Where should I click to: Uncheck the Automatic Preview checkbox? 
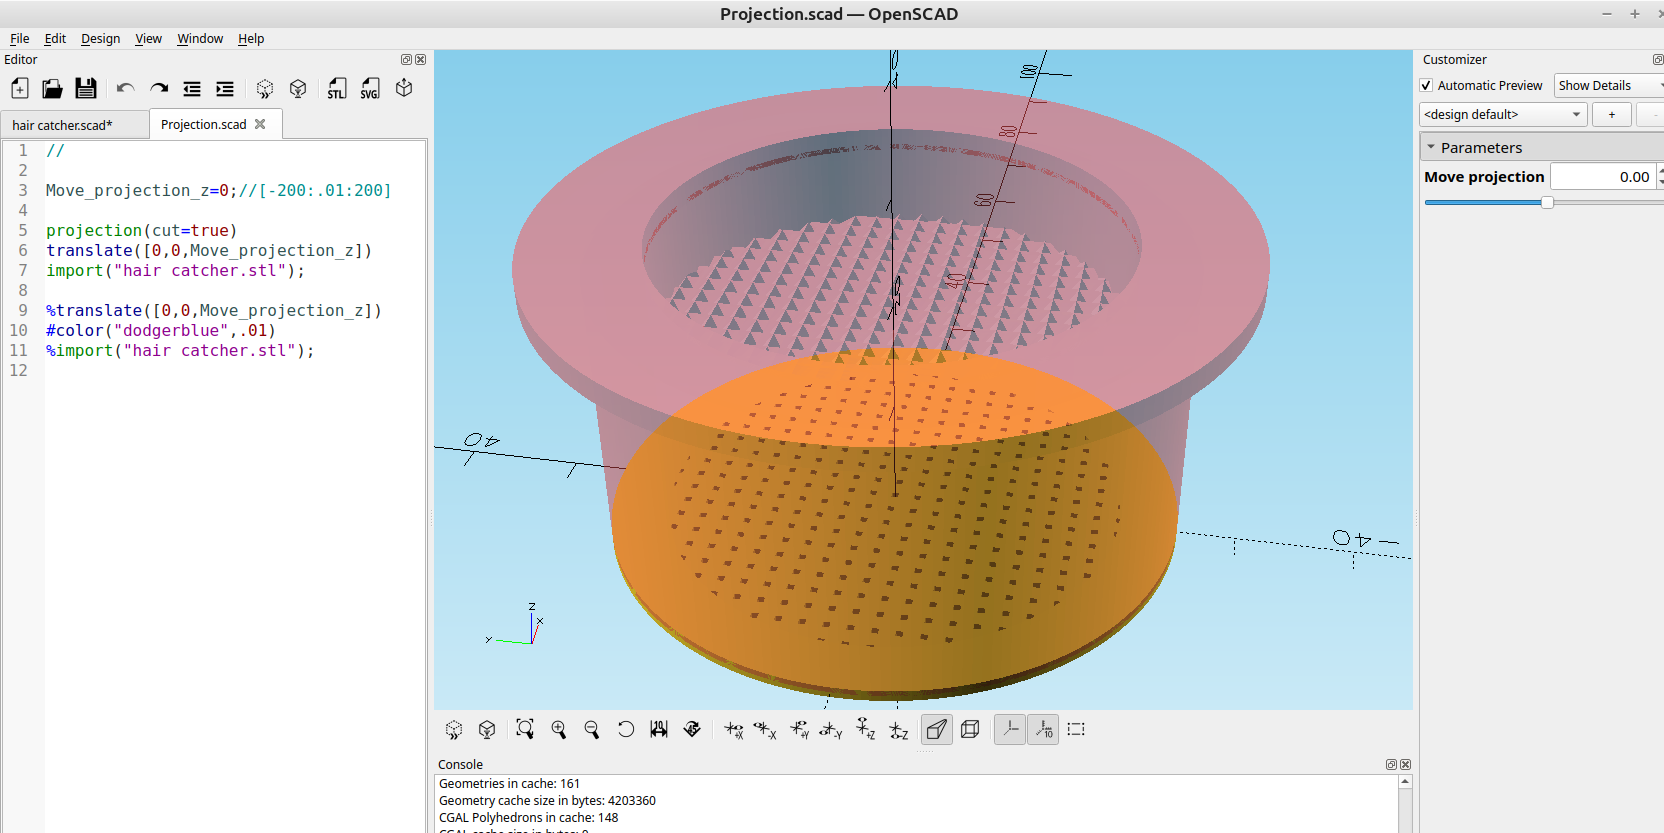click(1427, 86)
